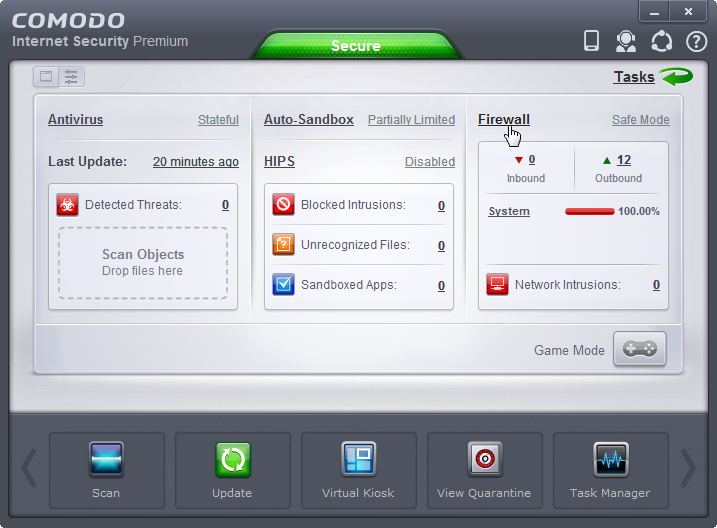Open the Virtual Kiosk
Screen dimensions: 717x528
click(x=358, y=461)
